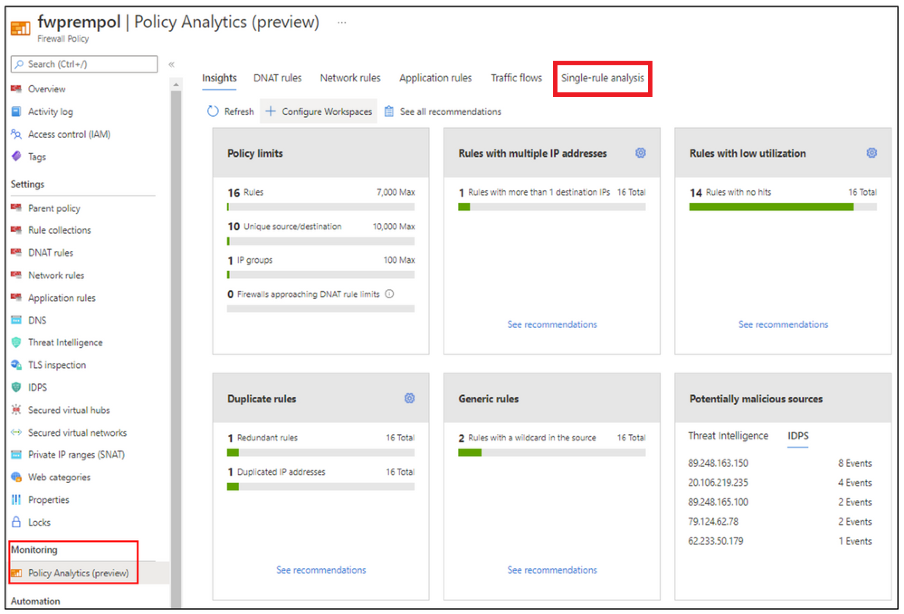Click the sidebar scrollbar up arrow
Image resolution: width=904 pixels, height=614 pixels.
coord(176,85)
